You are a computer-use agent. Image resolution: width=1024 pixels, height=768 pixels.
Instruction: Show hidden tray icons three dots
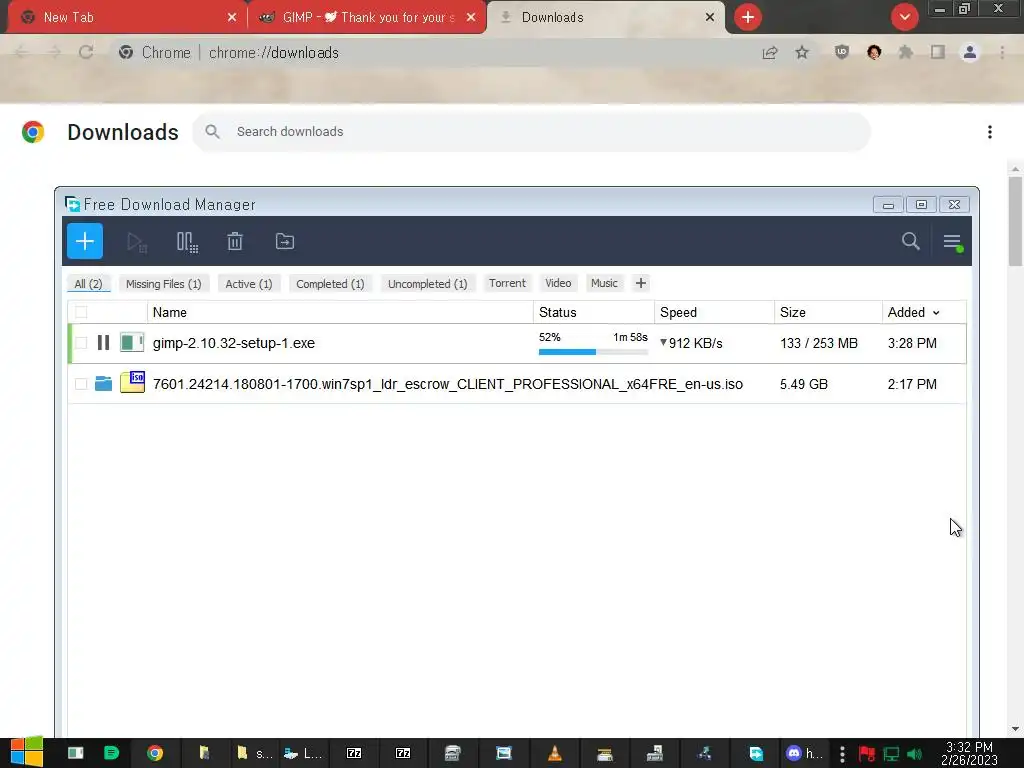[x=842, y=754]
